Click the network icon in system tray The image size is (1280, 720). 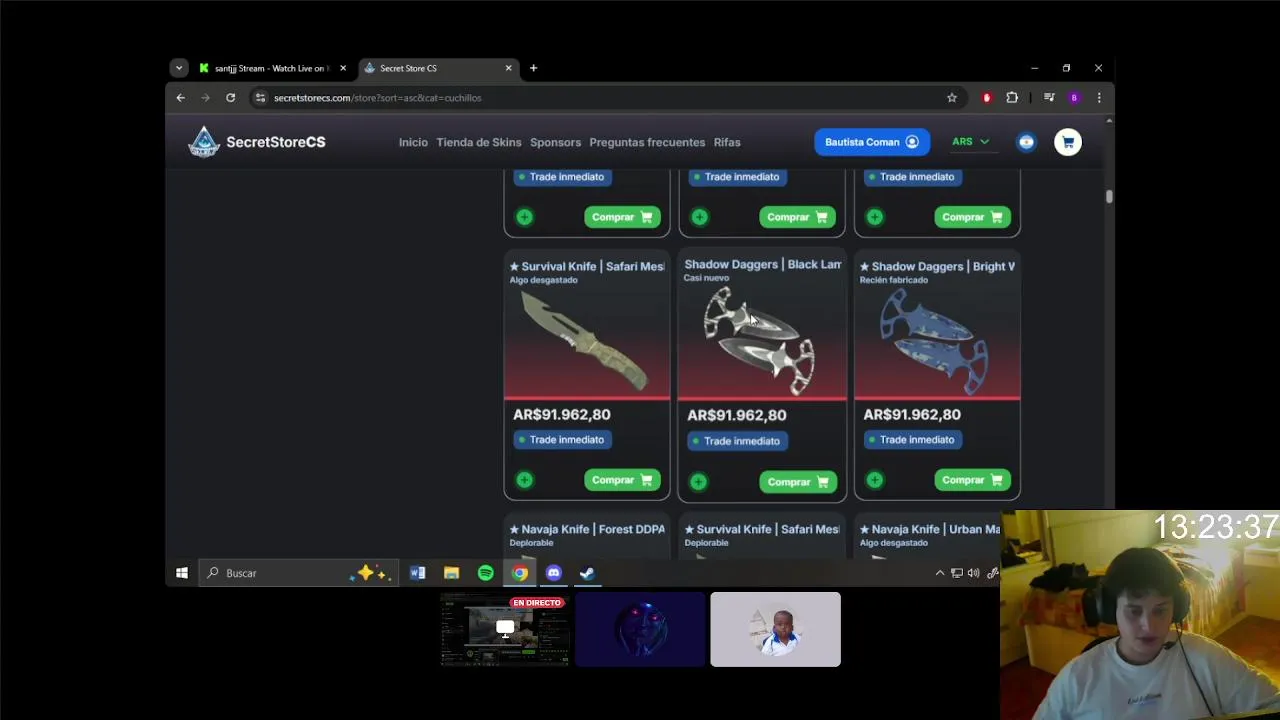coord(957,573)
